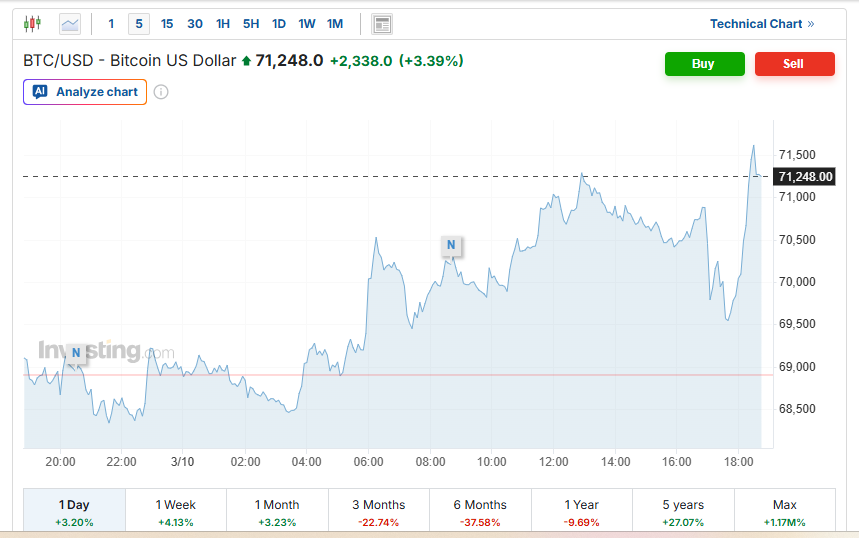The width and height of the screenshot is (859, 538).
Task: Select the 5 minute interval
Action: tap(138, 24)
